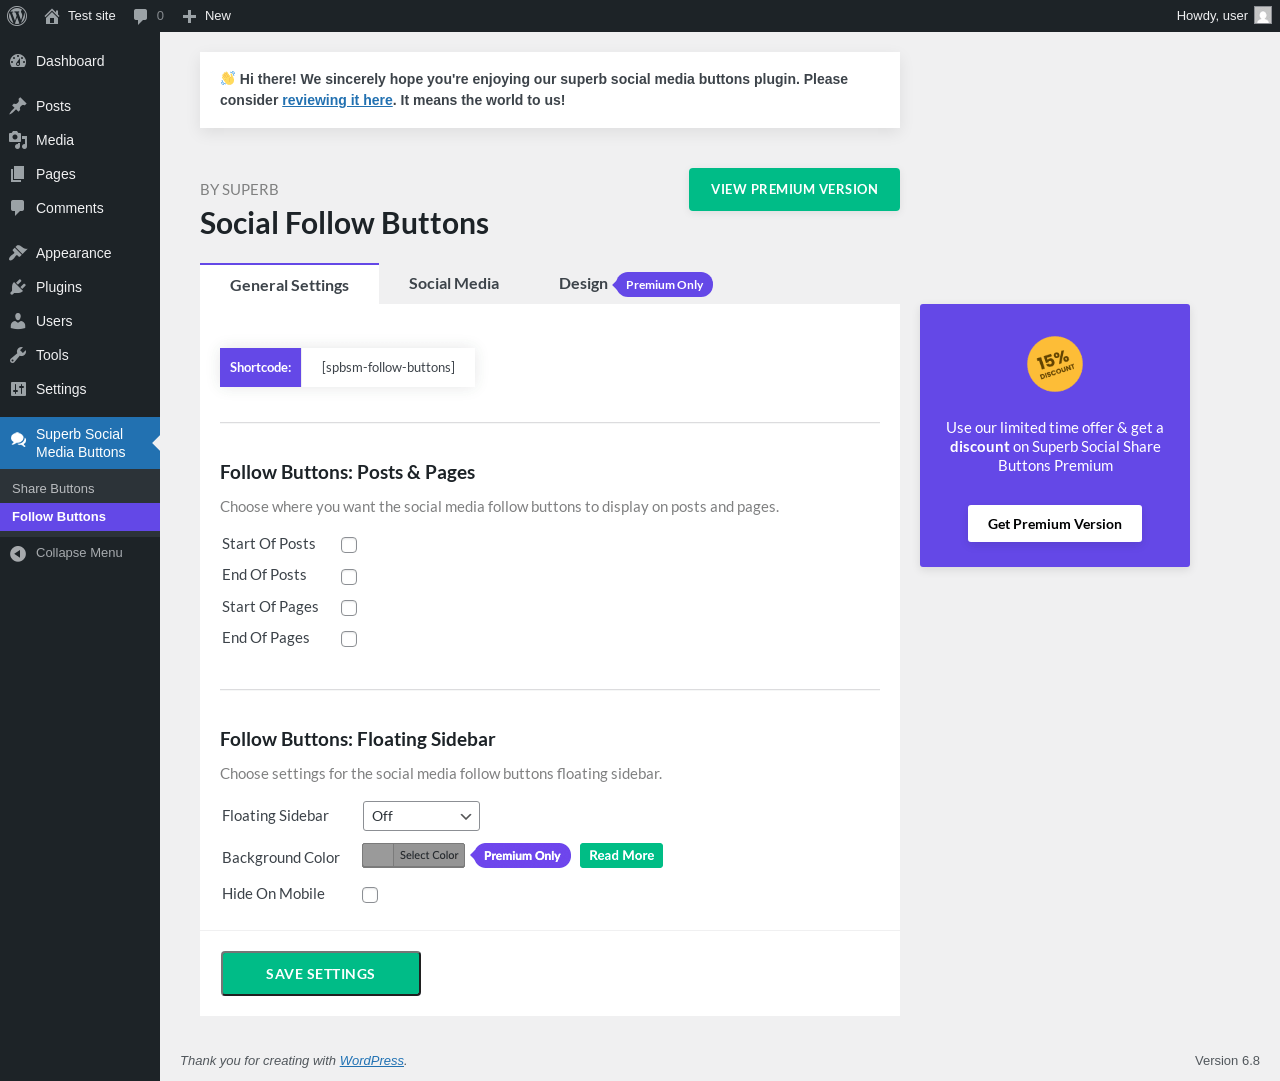Enable End Of Posts checkbox
This screenshot has height=1081, width=1280.
coord(349,577)
